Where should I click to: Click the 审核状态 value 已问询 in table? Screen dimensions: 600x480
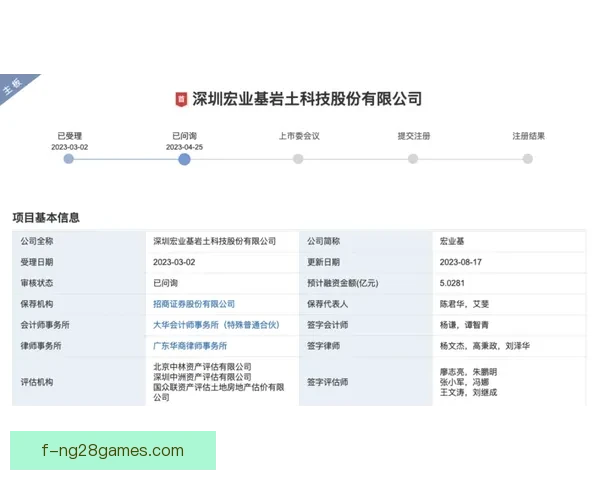pyautogui.click(x=166, y=283)
